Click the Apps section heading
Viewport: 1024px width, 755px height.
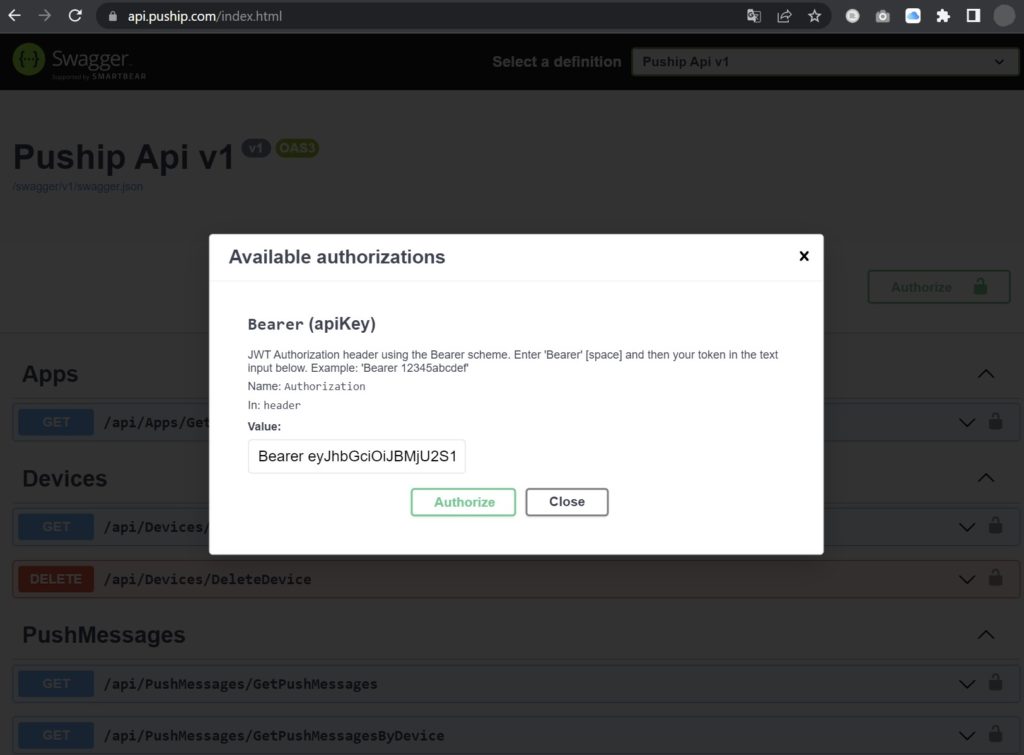50,374
